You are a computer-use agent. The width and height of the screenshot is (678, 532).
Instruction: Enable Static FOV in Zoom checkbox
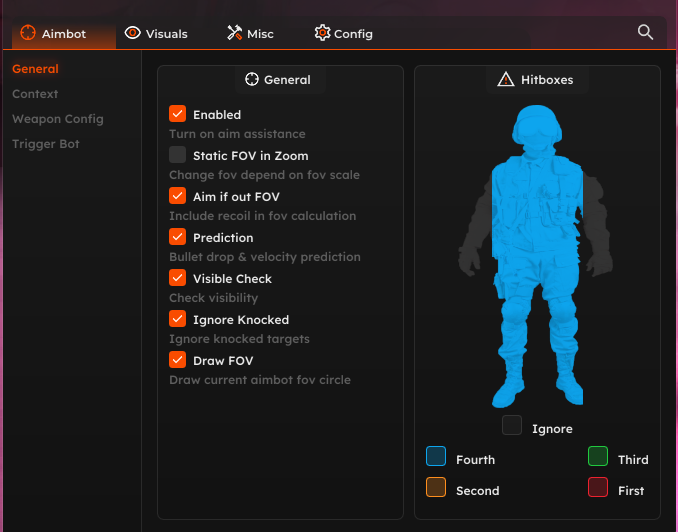178,155
